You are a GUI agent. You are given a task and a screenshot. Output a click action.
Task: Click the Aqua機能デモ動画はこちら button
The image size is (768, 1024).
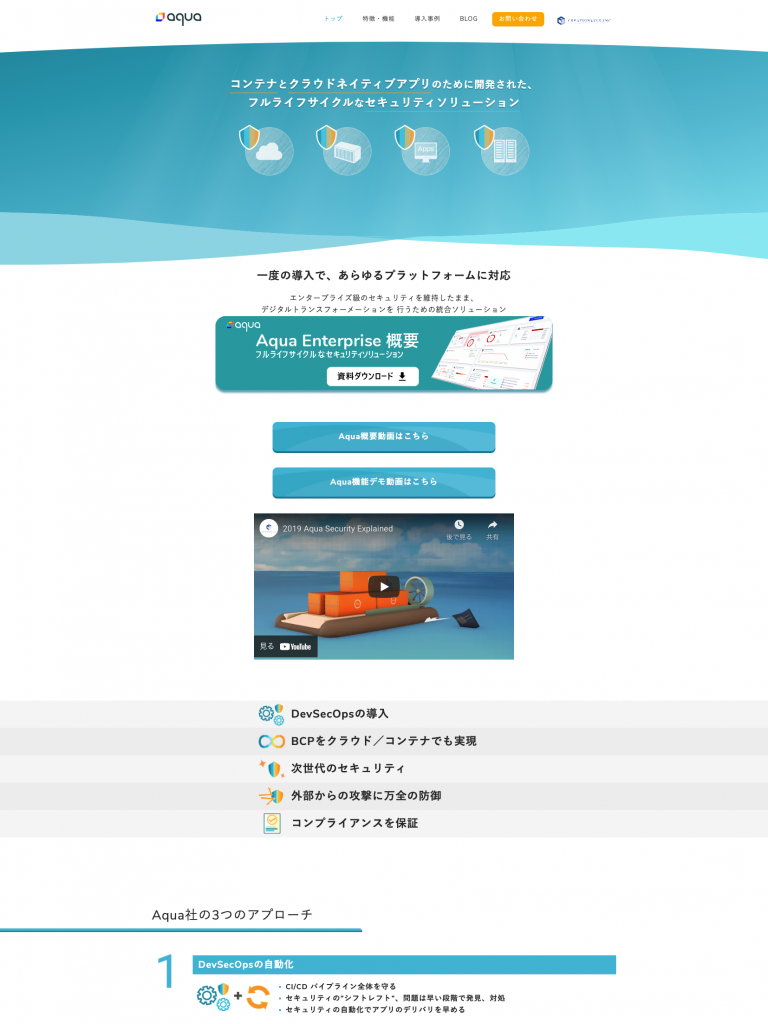[384, 483]
